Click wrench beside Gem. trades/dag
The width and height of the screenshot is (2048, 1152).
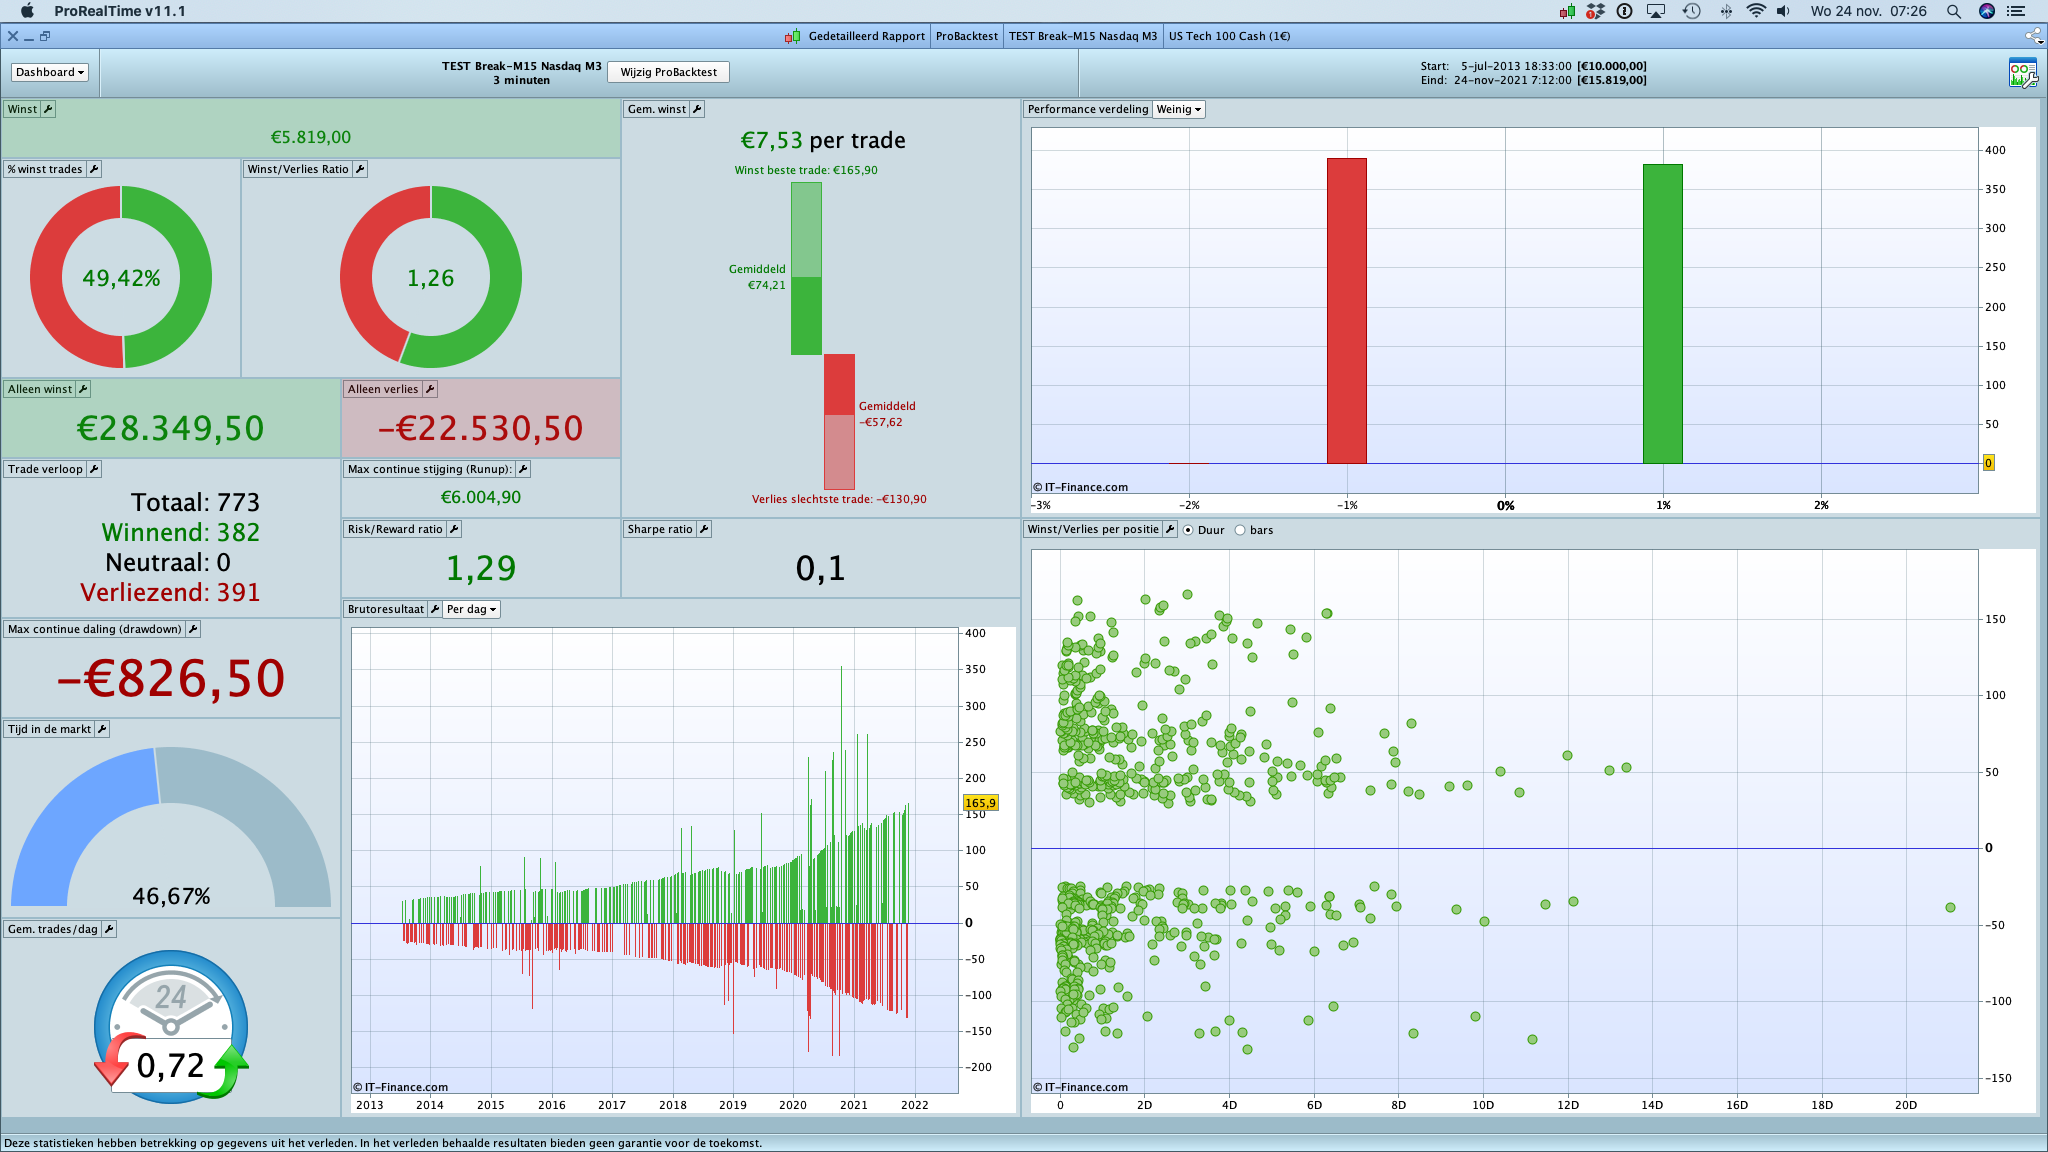tap(109, 929)
